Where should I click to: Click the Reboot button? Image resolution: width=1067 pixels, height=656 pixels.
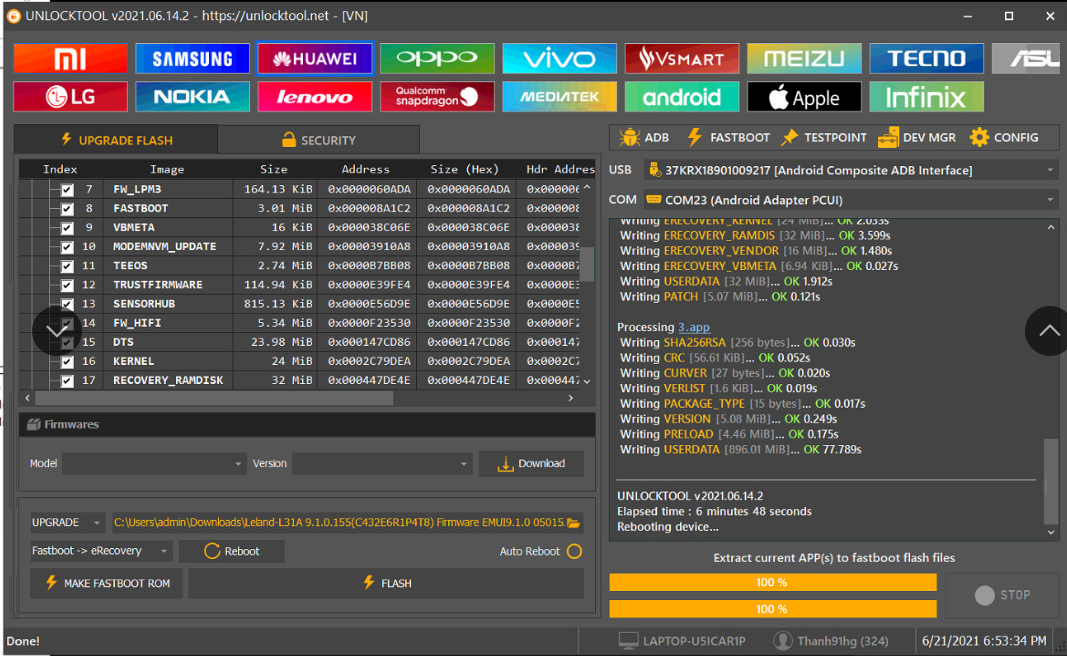pyautogui.click(x=231, y=551)
